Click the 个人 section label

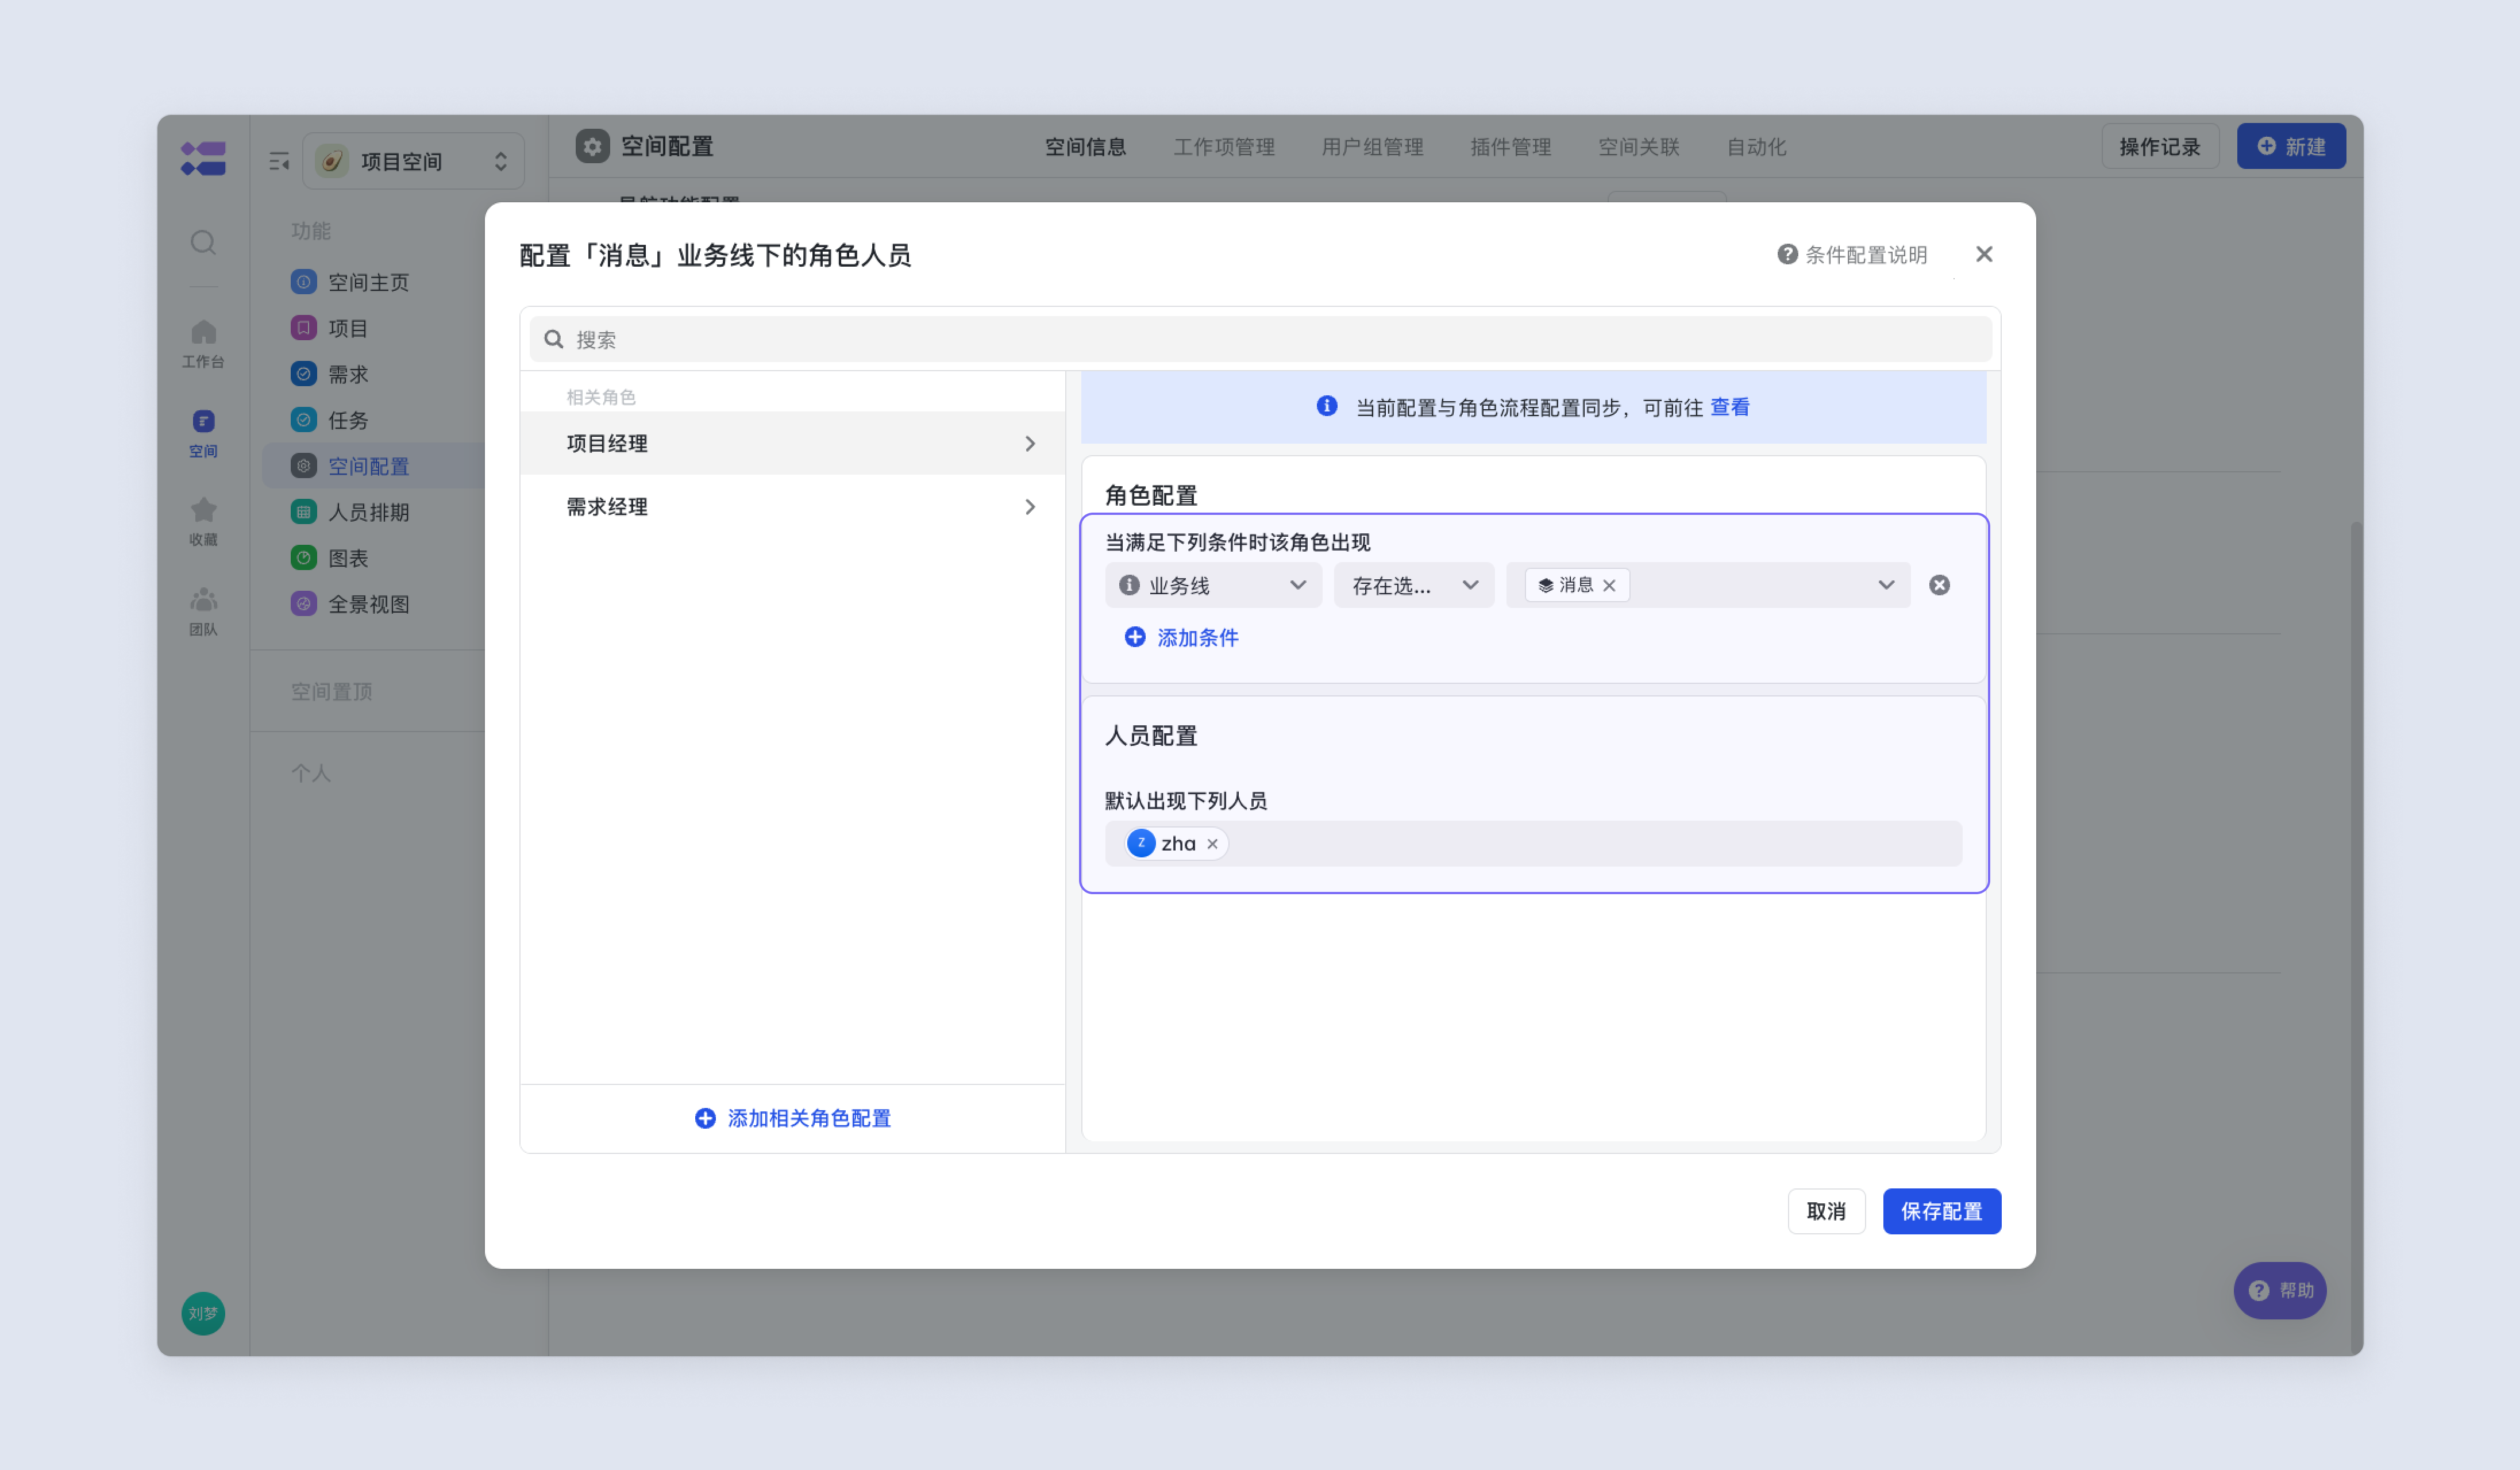(x=310, y=773)
